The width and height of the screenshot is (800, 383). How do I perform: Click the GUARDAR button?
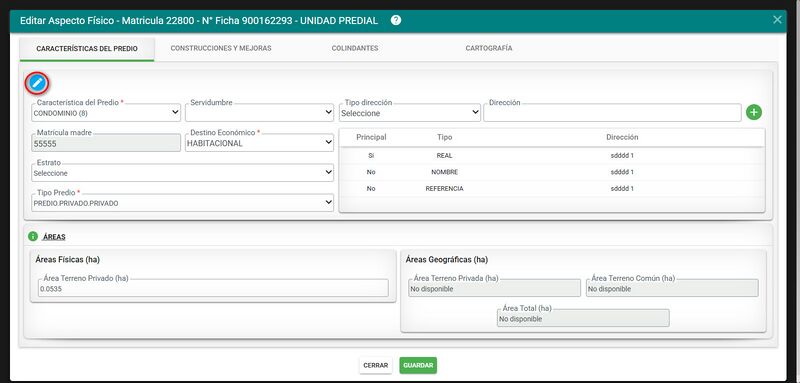tap(418, 365)
